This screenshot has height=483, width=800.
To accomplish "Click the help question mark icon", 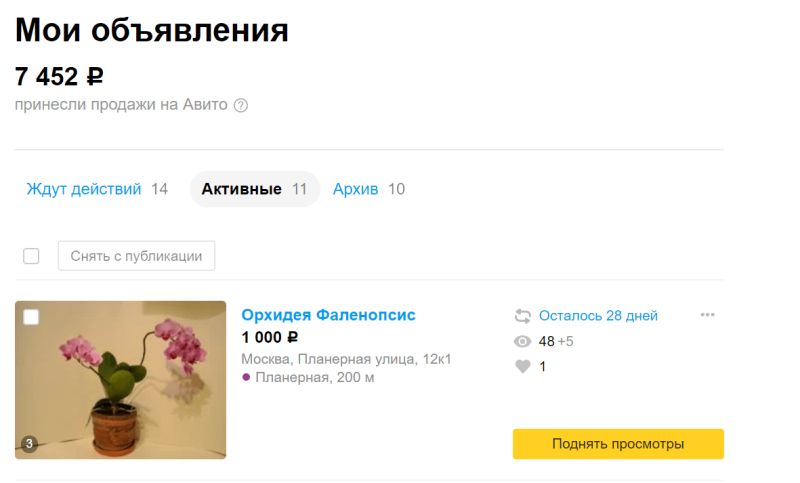I will pyautogui.click(x=241, y=106).
